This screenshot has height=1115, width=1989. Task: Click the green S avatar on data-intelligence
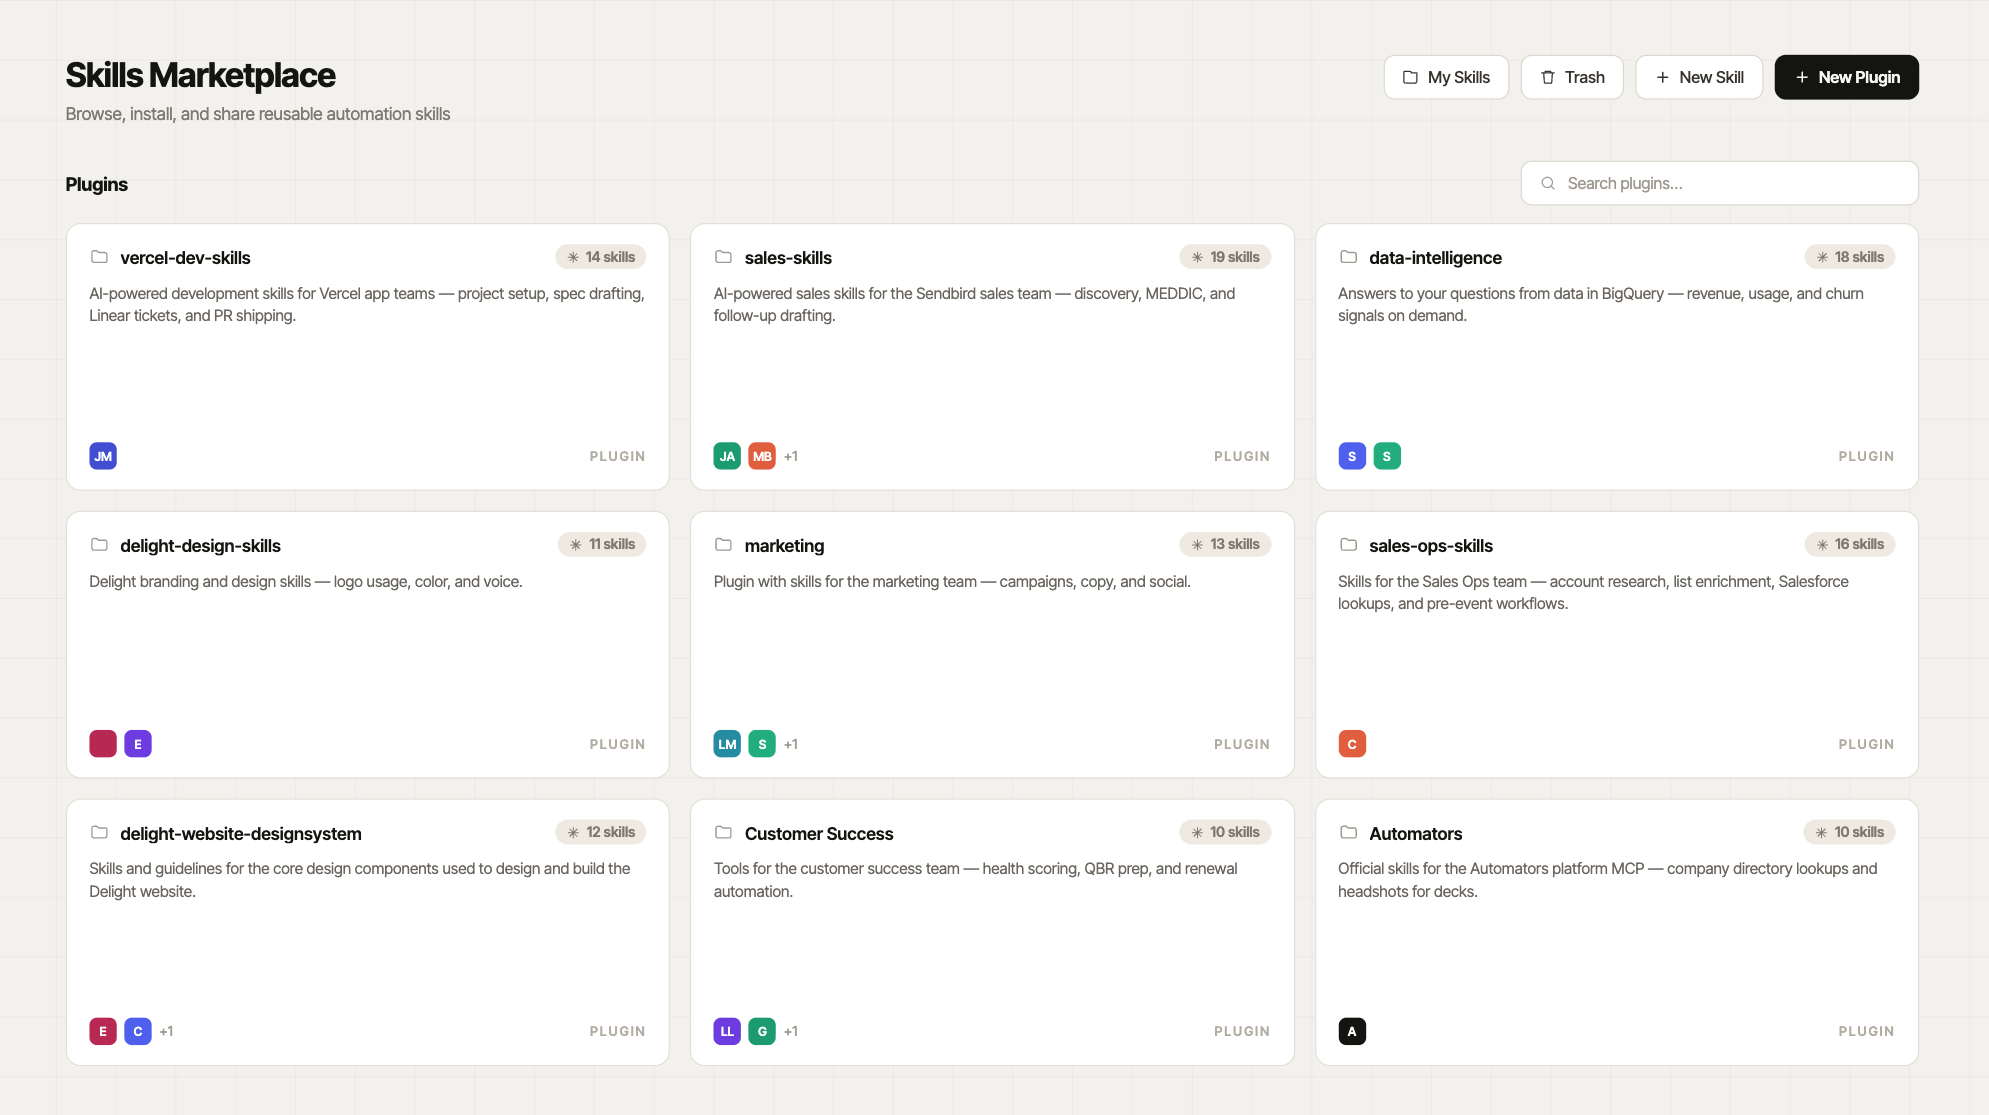(1387, 456)
